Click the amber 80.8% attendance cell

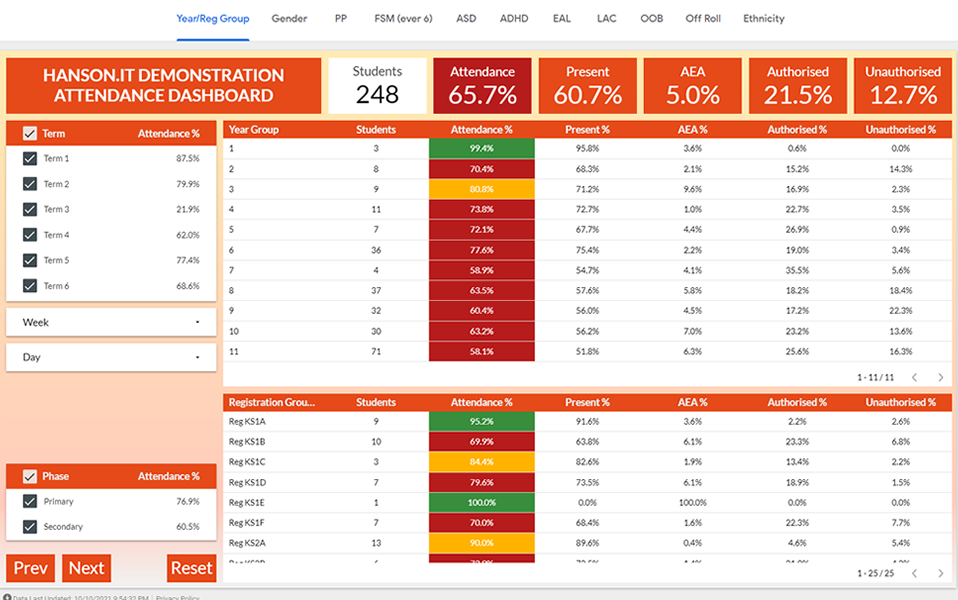click(481, 189)
